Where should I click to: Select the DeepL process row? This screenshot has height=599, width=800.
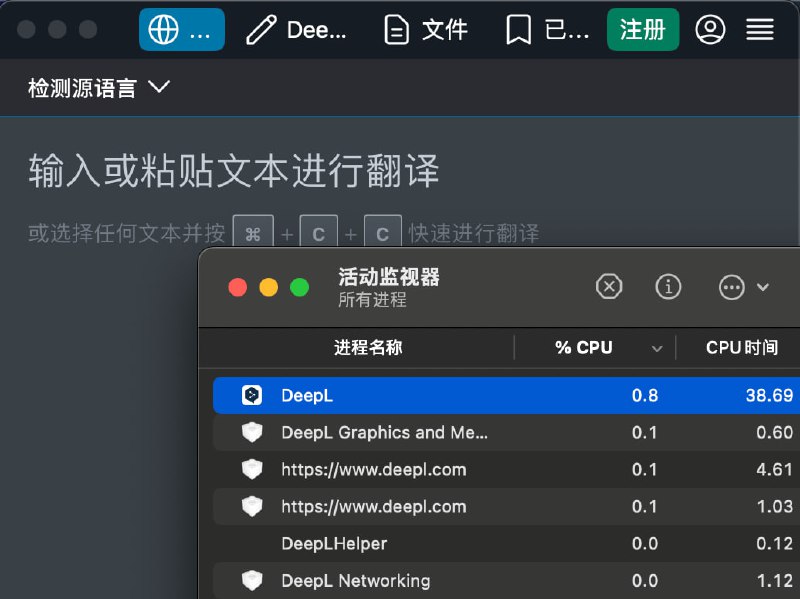tap(400, 395)
